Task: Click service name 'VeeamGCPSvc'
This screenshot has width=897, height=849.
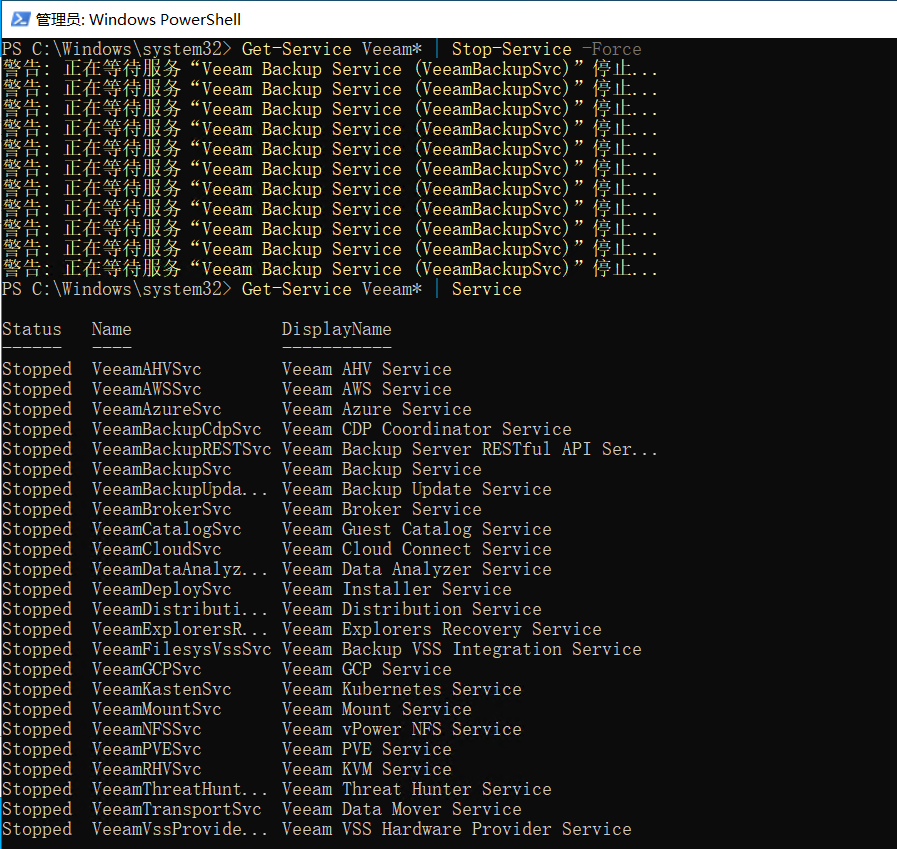Action: [146, 669]
